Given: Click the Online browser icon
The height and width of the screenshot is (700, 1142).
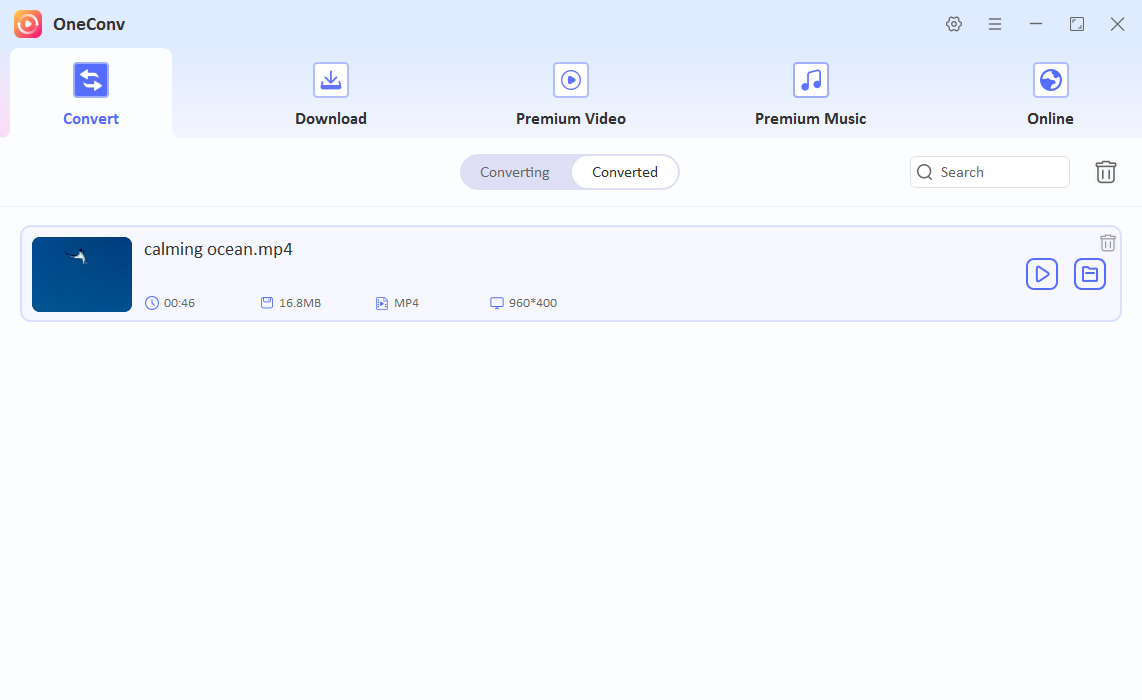Looking at the screenshot, I should [x=1050, y=79].
